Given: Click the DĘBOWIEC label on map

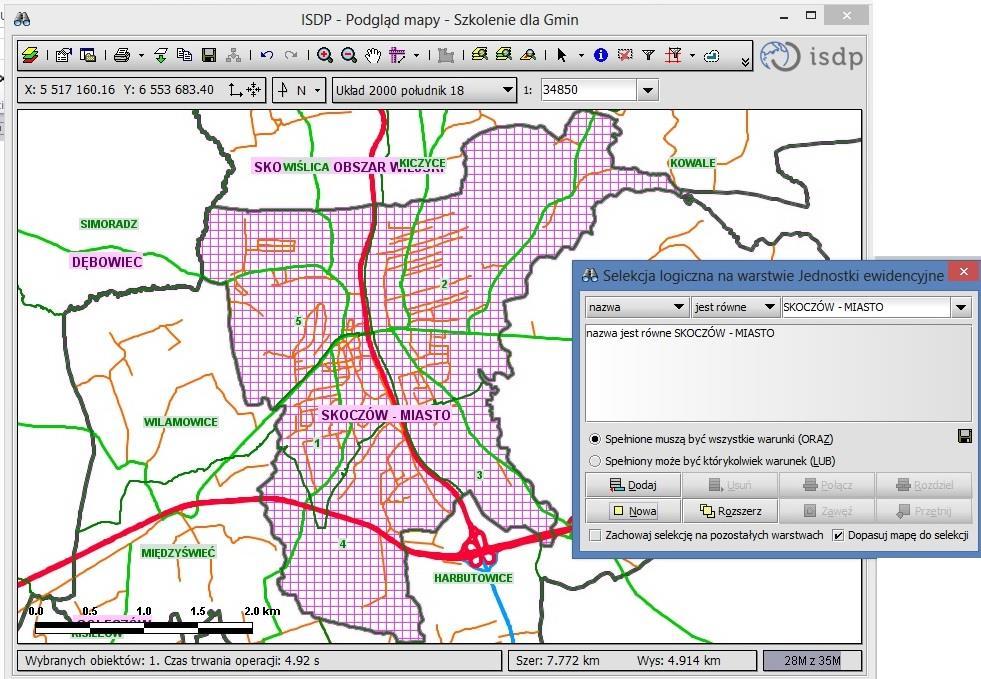Looking at the screenshot, I should 107,262.
